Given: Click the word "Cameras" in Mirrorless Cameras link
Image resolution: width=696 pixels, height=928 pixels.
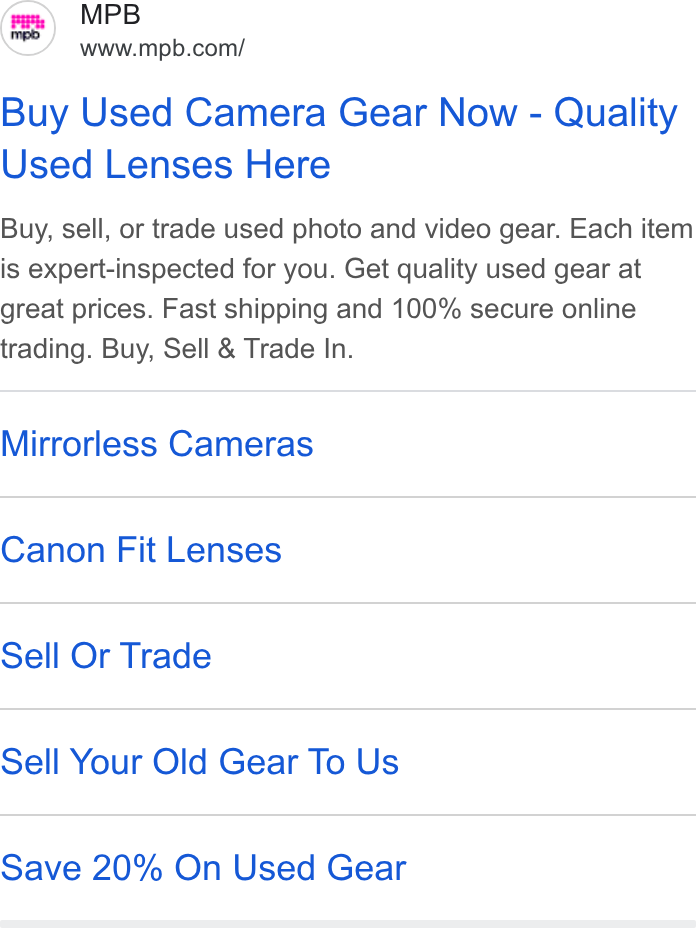Looking at the screenshot, I should pos(241,444).
